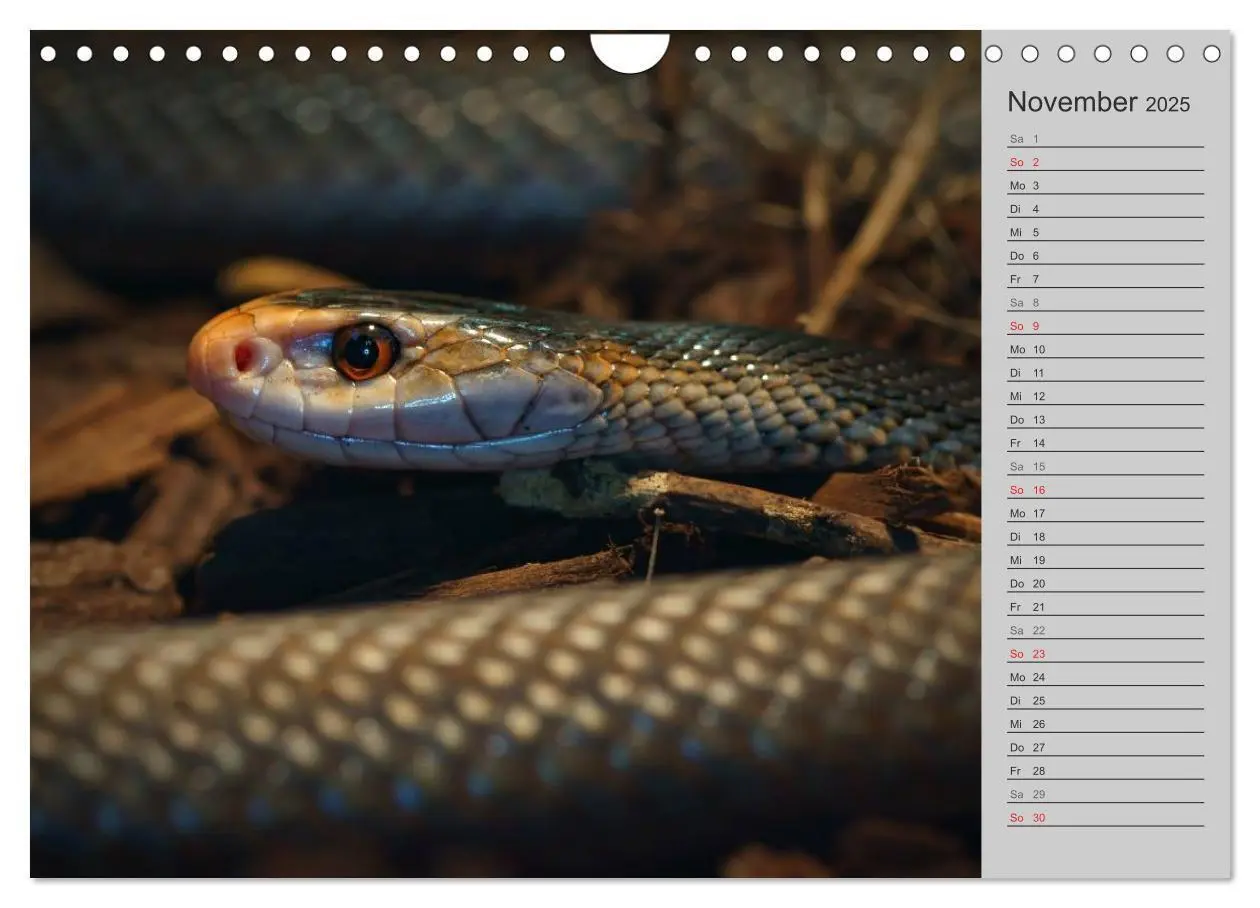Click the grey 'Sa 8' row
1260x908 pixels.
point(1105,302)
